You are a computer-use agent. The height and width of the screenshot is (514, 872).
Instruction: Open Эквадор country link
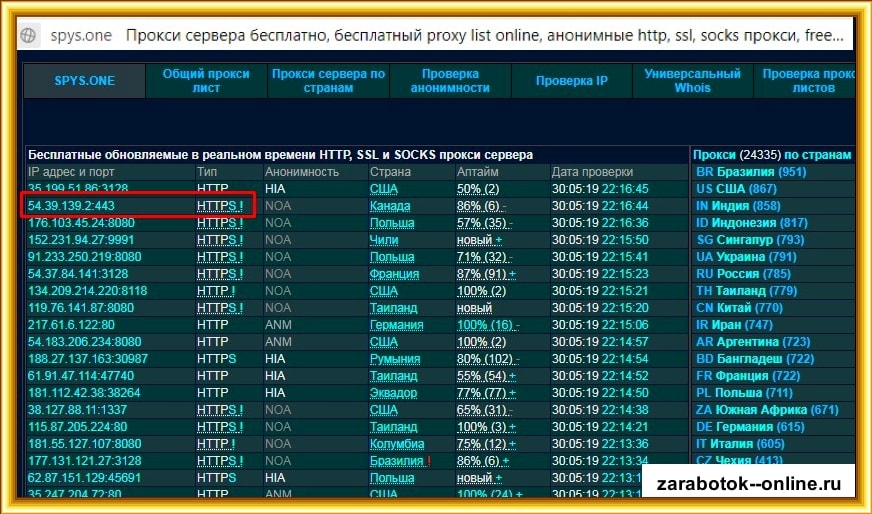(393, 393)
